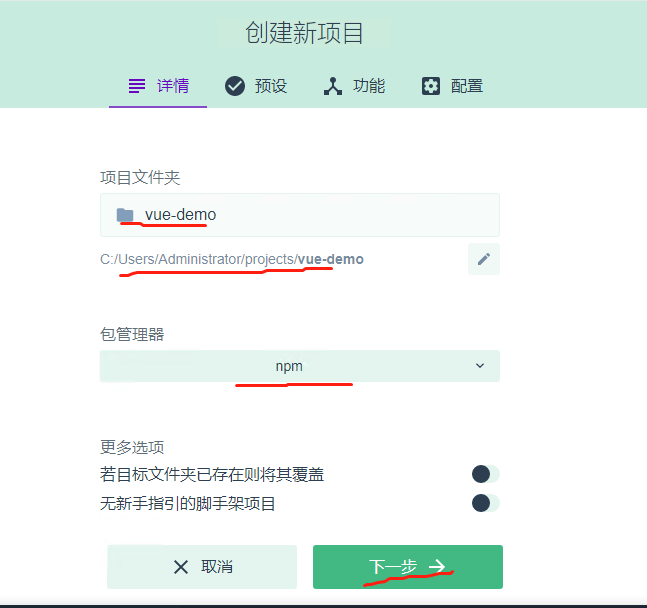Click the 项目文件夹 label
The height and width of the screenshot is (608, 647).
140,177
